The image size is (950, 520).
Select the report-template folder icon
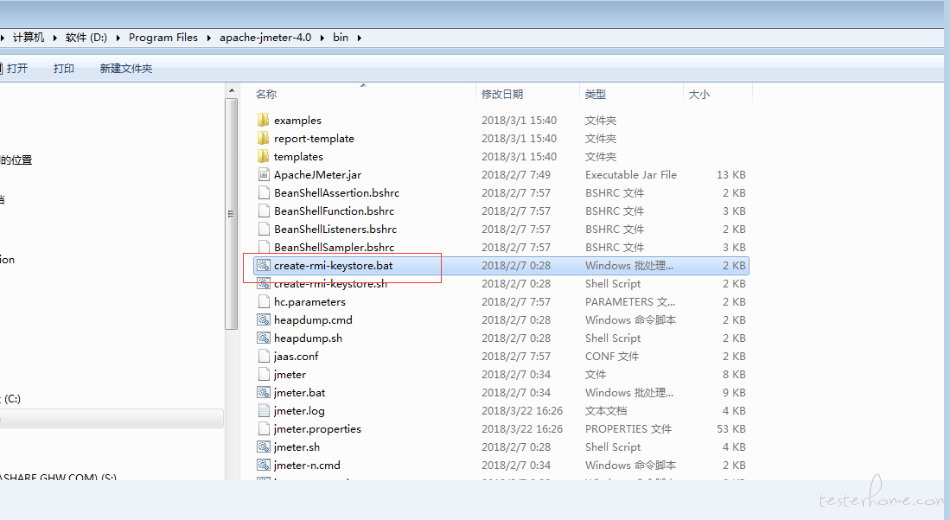(263, 138)
